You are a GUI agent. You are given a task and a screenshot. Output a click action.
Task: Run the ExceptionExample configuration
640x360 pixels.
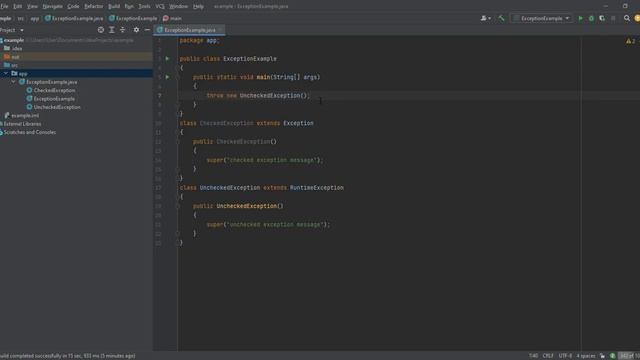click(x=580, y=18)
